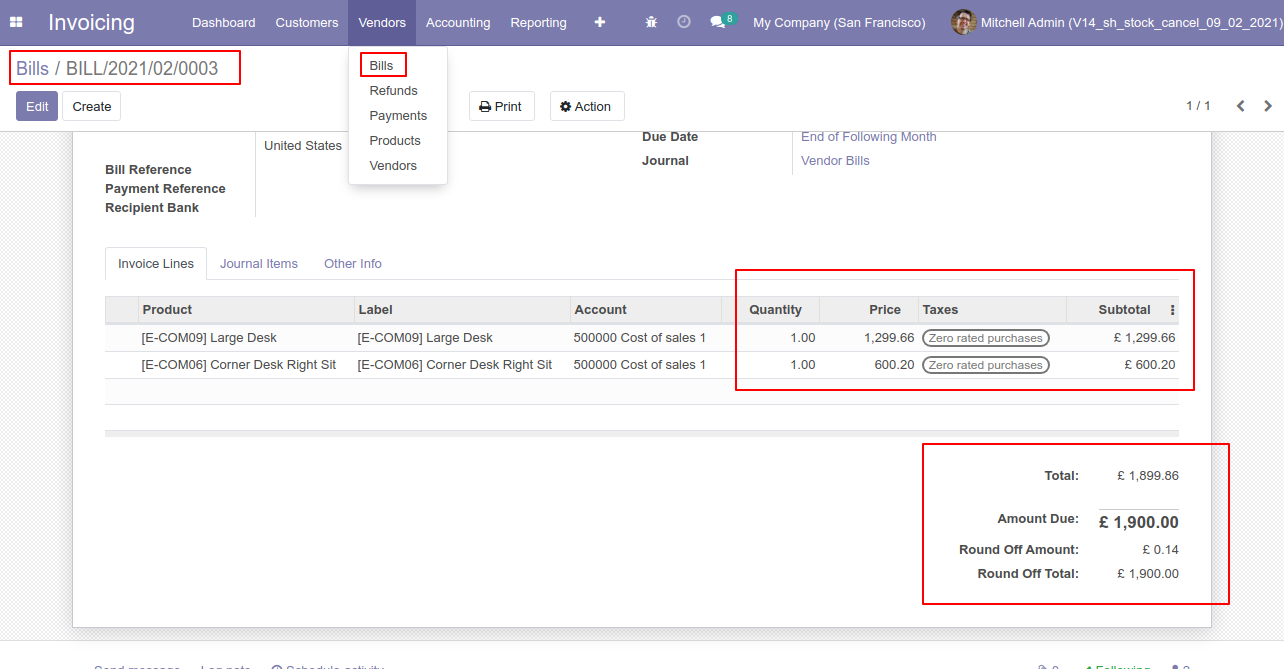Click the 1,299.66 price cell

tap(868, 338)
